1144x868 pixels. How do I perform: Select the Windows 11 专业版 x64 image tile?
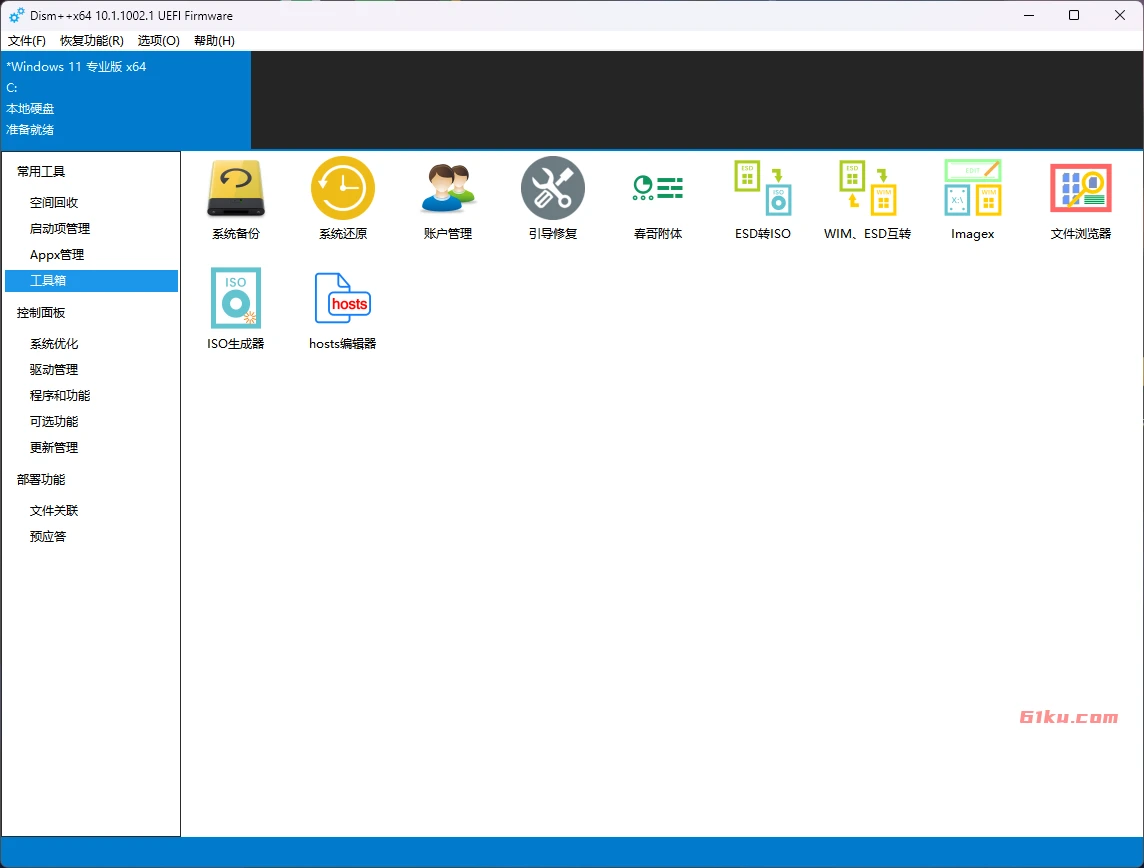coord(125,100)
